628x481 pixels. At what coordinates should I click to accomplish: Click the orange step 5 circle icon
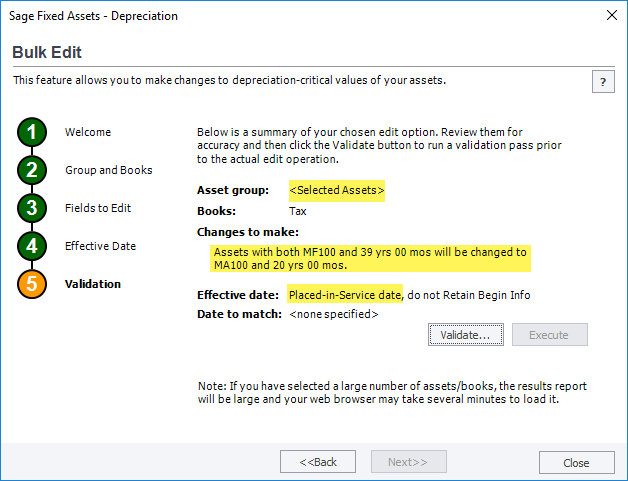click(32, 284)
